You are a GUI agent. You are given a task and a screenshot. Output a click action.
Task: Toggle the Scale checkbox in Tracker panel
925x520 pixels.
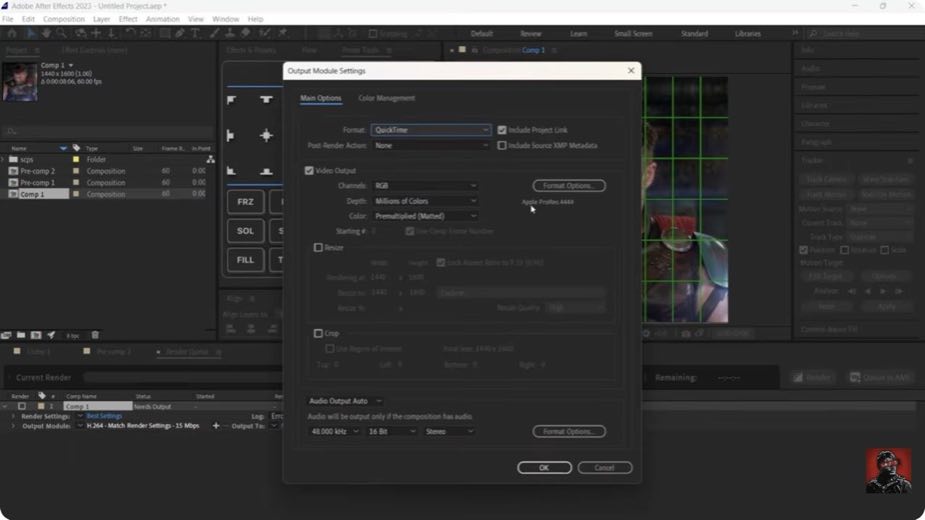point(885,250)
